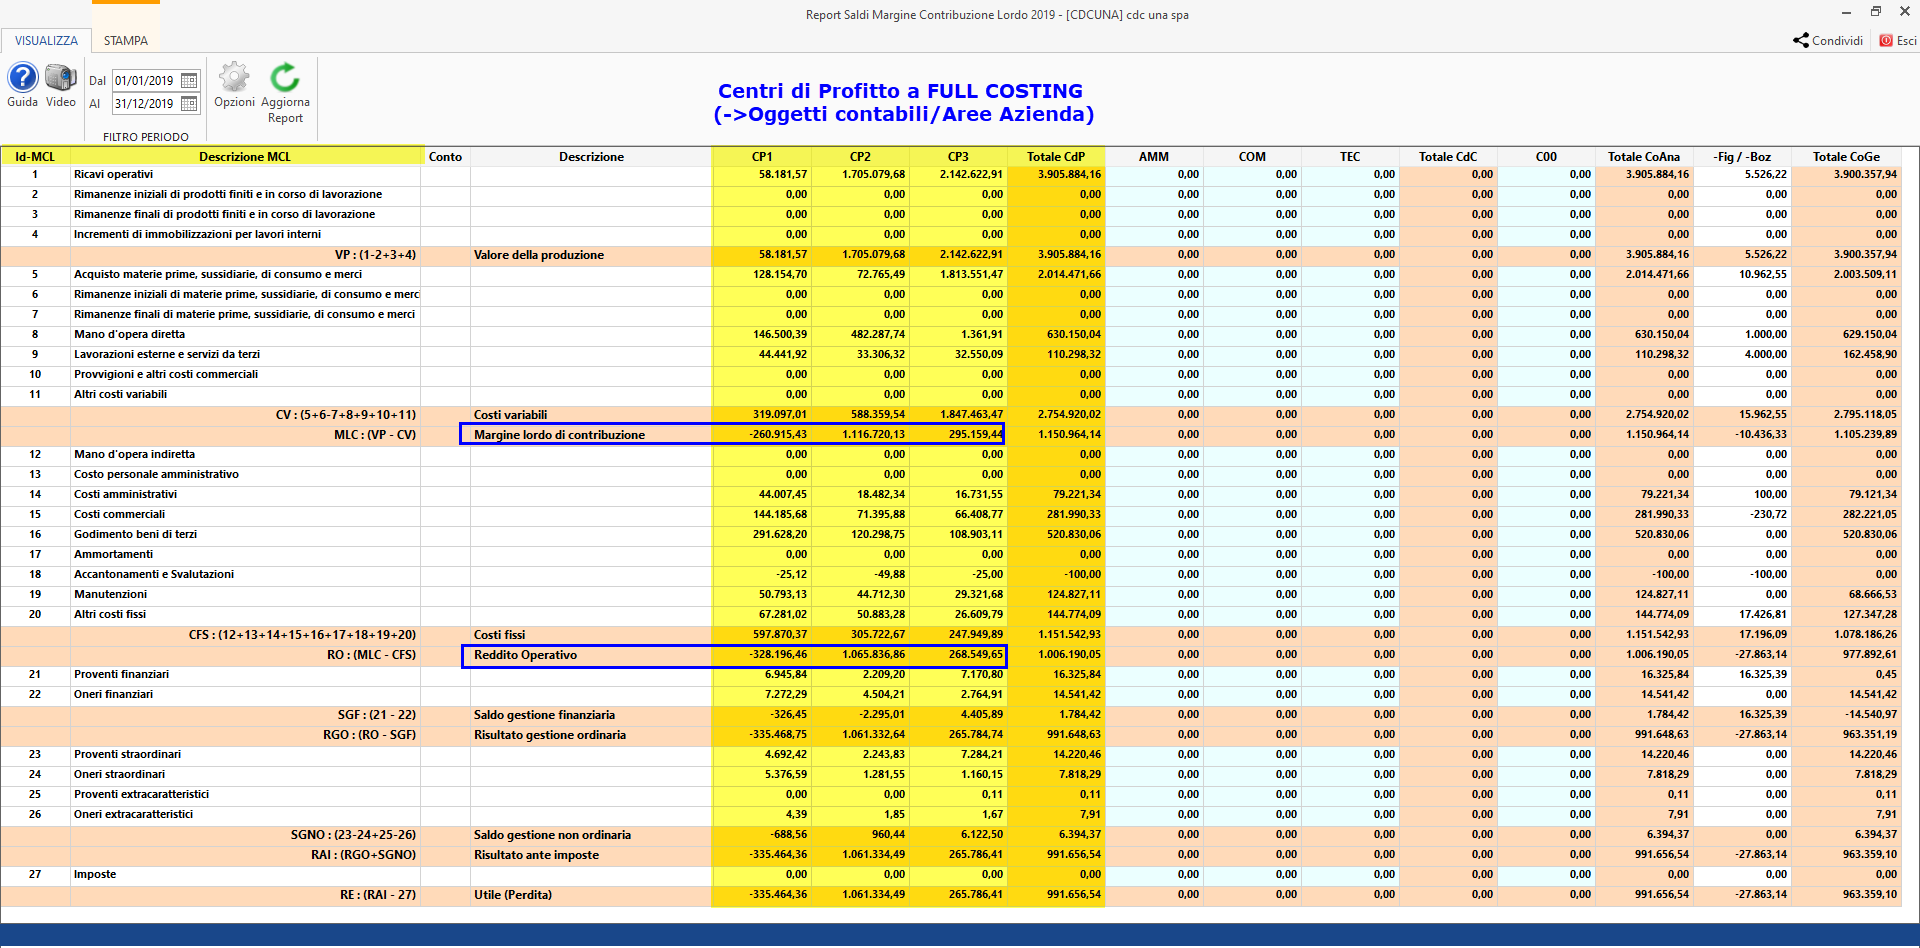Select the Proventi straordinari row

(950, 755)
